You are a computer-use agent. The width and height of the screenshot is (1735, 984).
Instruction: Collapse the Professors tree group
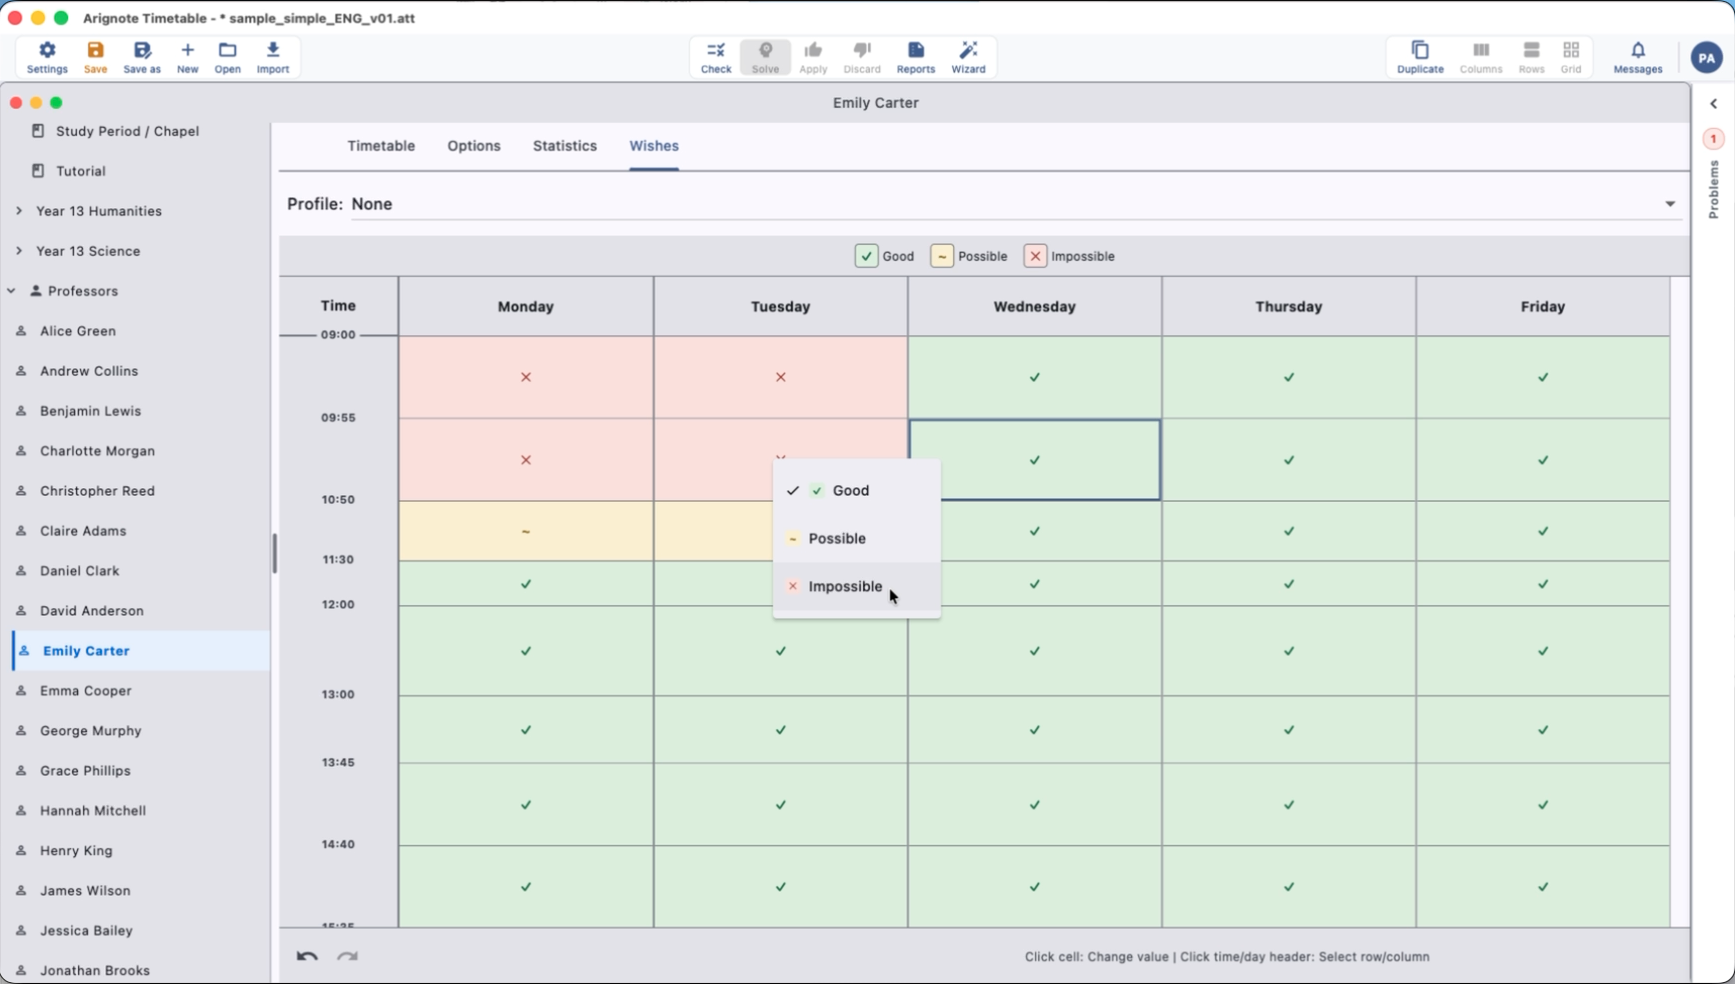(x=12, y=291)
